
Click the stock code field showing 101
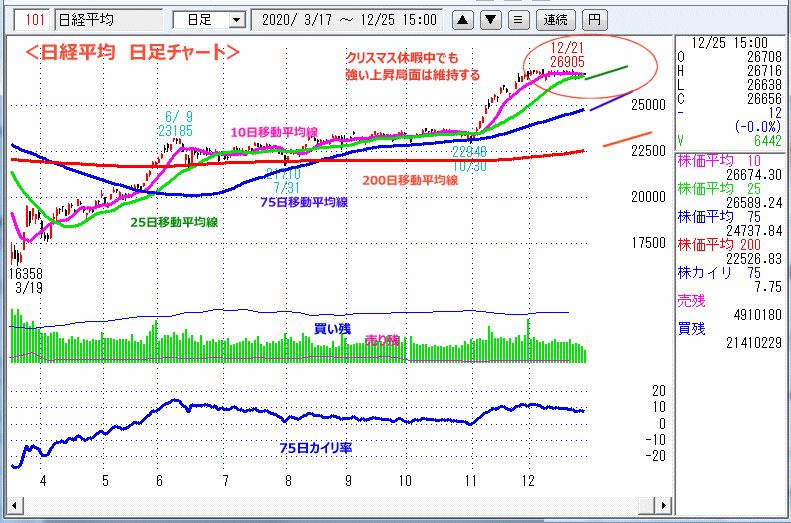click(34, 20)
